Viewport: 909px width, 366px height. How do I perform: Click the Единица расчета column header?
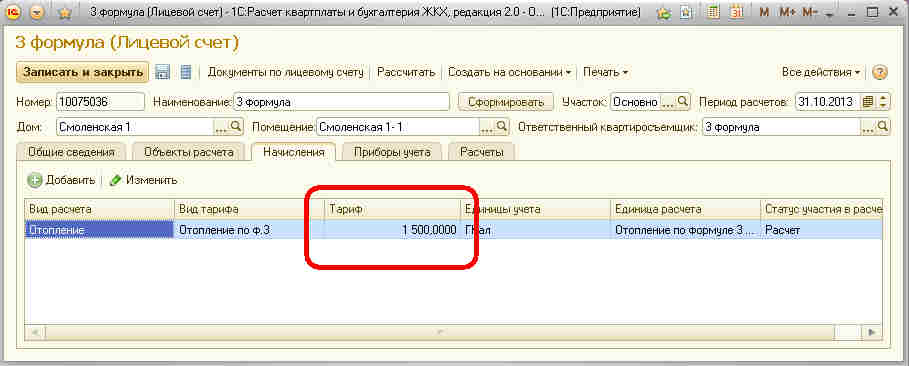(x=685, y=209)
